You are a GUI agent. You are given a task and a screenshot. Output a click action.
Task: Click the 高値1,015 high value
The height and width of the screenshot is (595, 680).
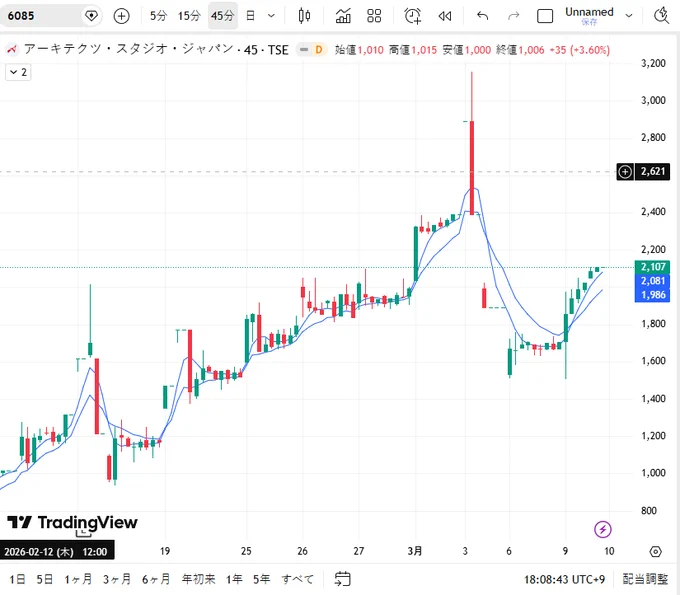coord(413,50)
